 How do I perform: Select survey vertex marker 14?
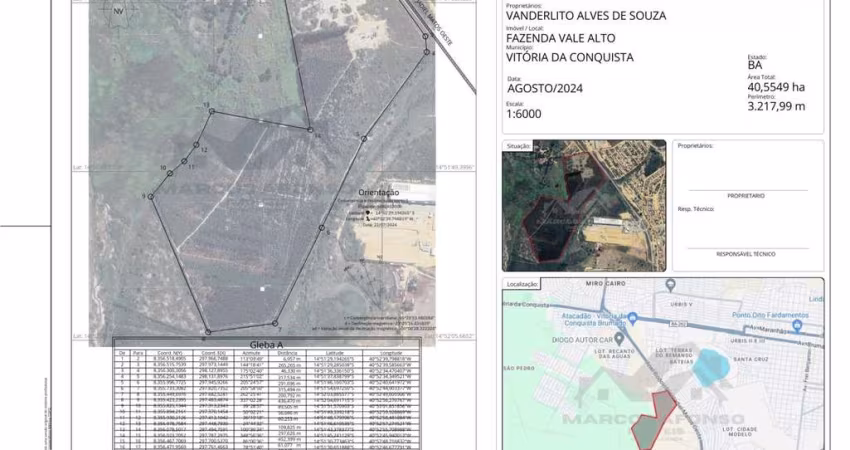pos(310,130)
